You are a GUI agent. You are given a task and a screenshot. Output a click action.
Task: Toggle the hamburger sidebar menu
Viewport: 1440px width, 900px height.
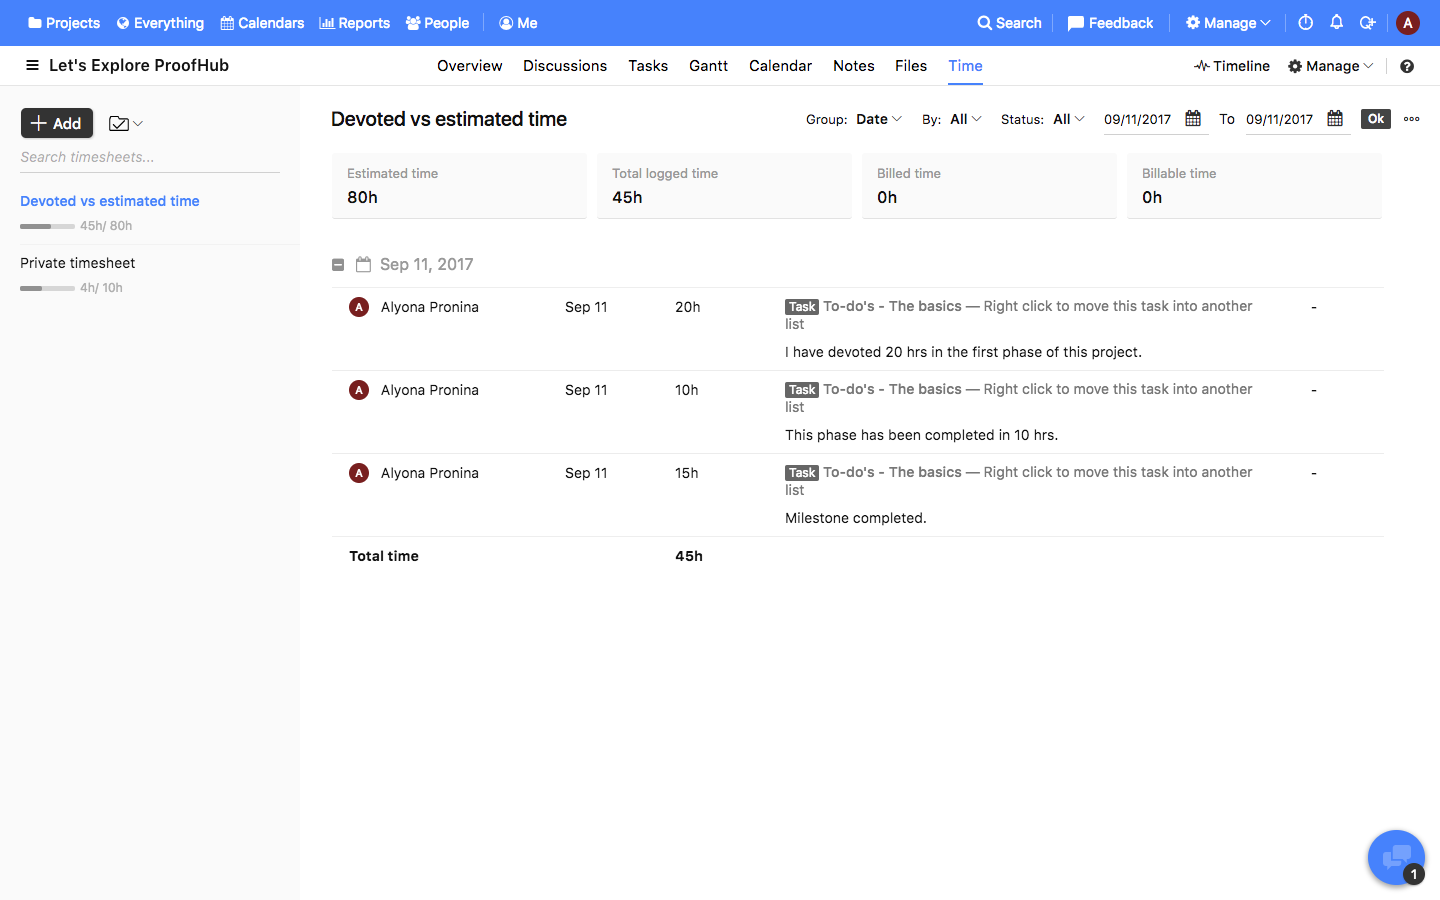32,65
